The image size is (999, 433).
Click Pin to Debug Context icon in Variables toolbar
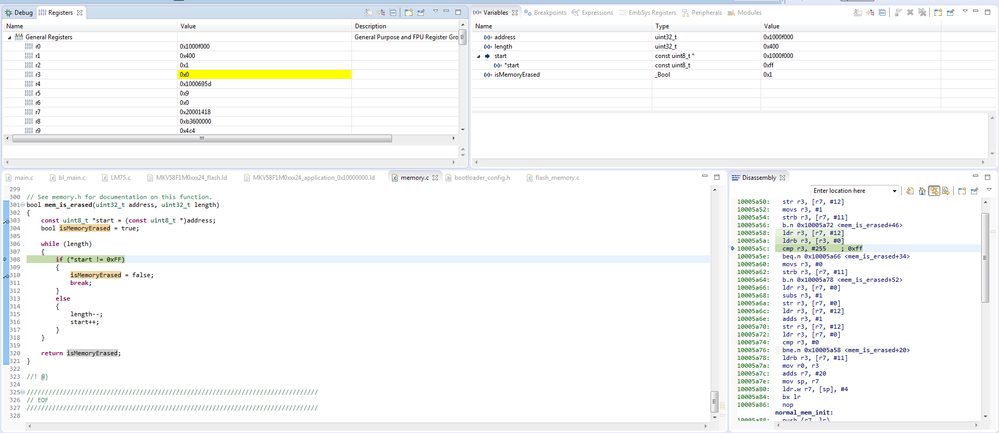(950, 12)
